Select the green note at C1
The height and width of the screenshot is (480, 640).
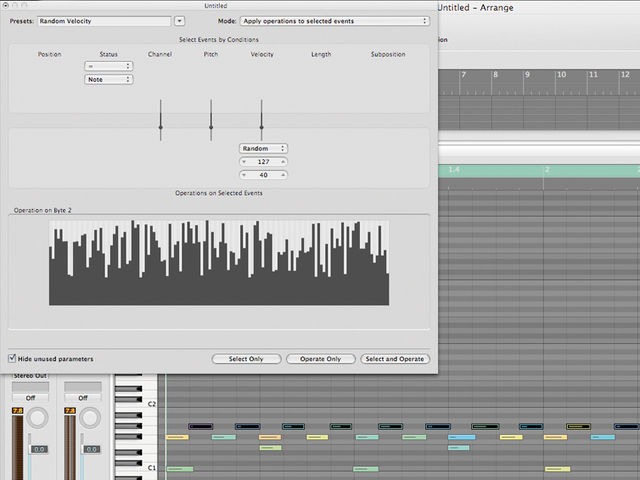click(x=180, y=469)
